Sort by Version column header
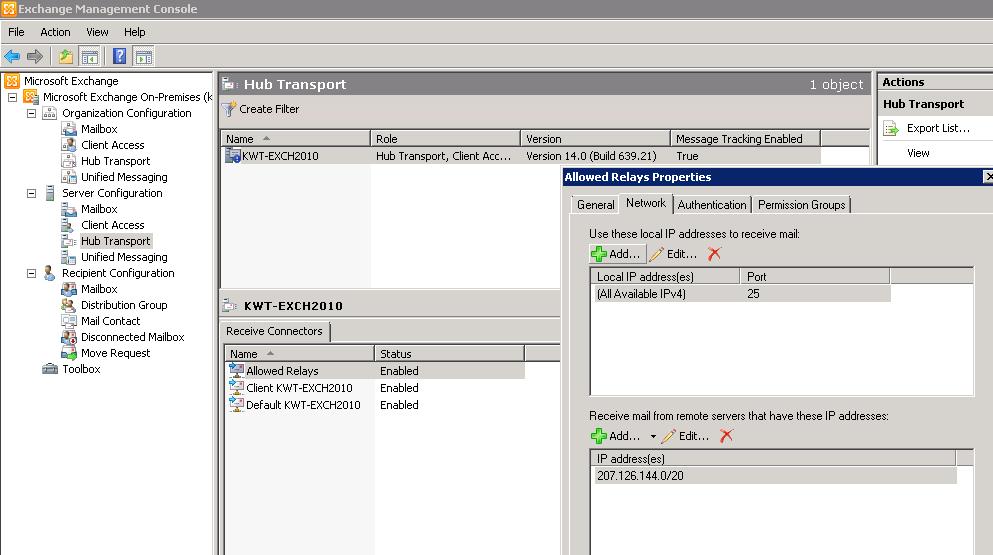This screenshot has height=555, width=993. 595,139
